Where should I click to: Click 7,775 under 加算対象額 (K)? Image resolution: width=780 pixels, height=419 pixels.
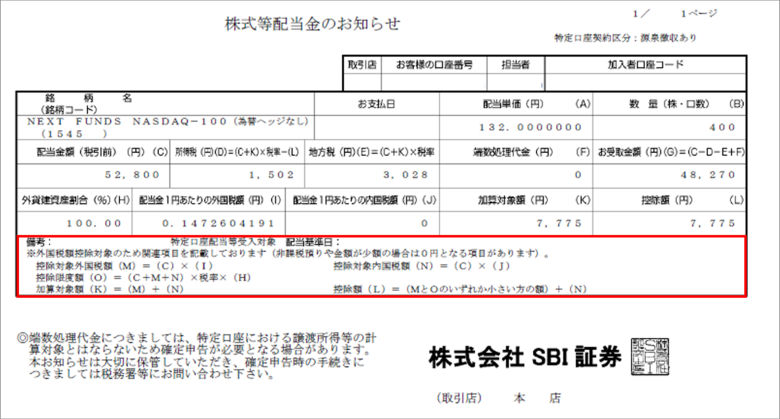tap(559, 223)
